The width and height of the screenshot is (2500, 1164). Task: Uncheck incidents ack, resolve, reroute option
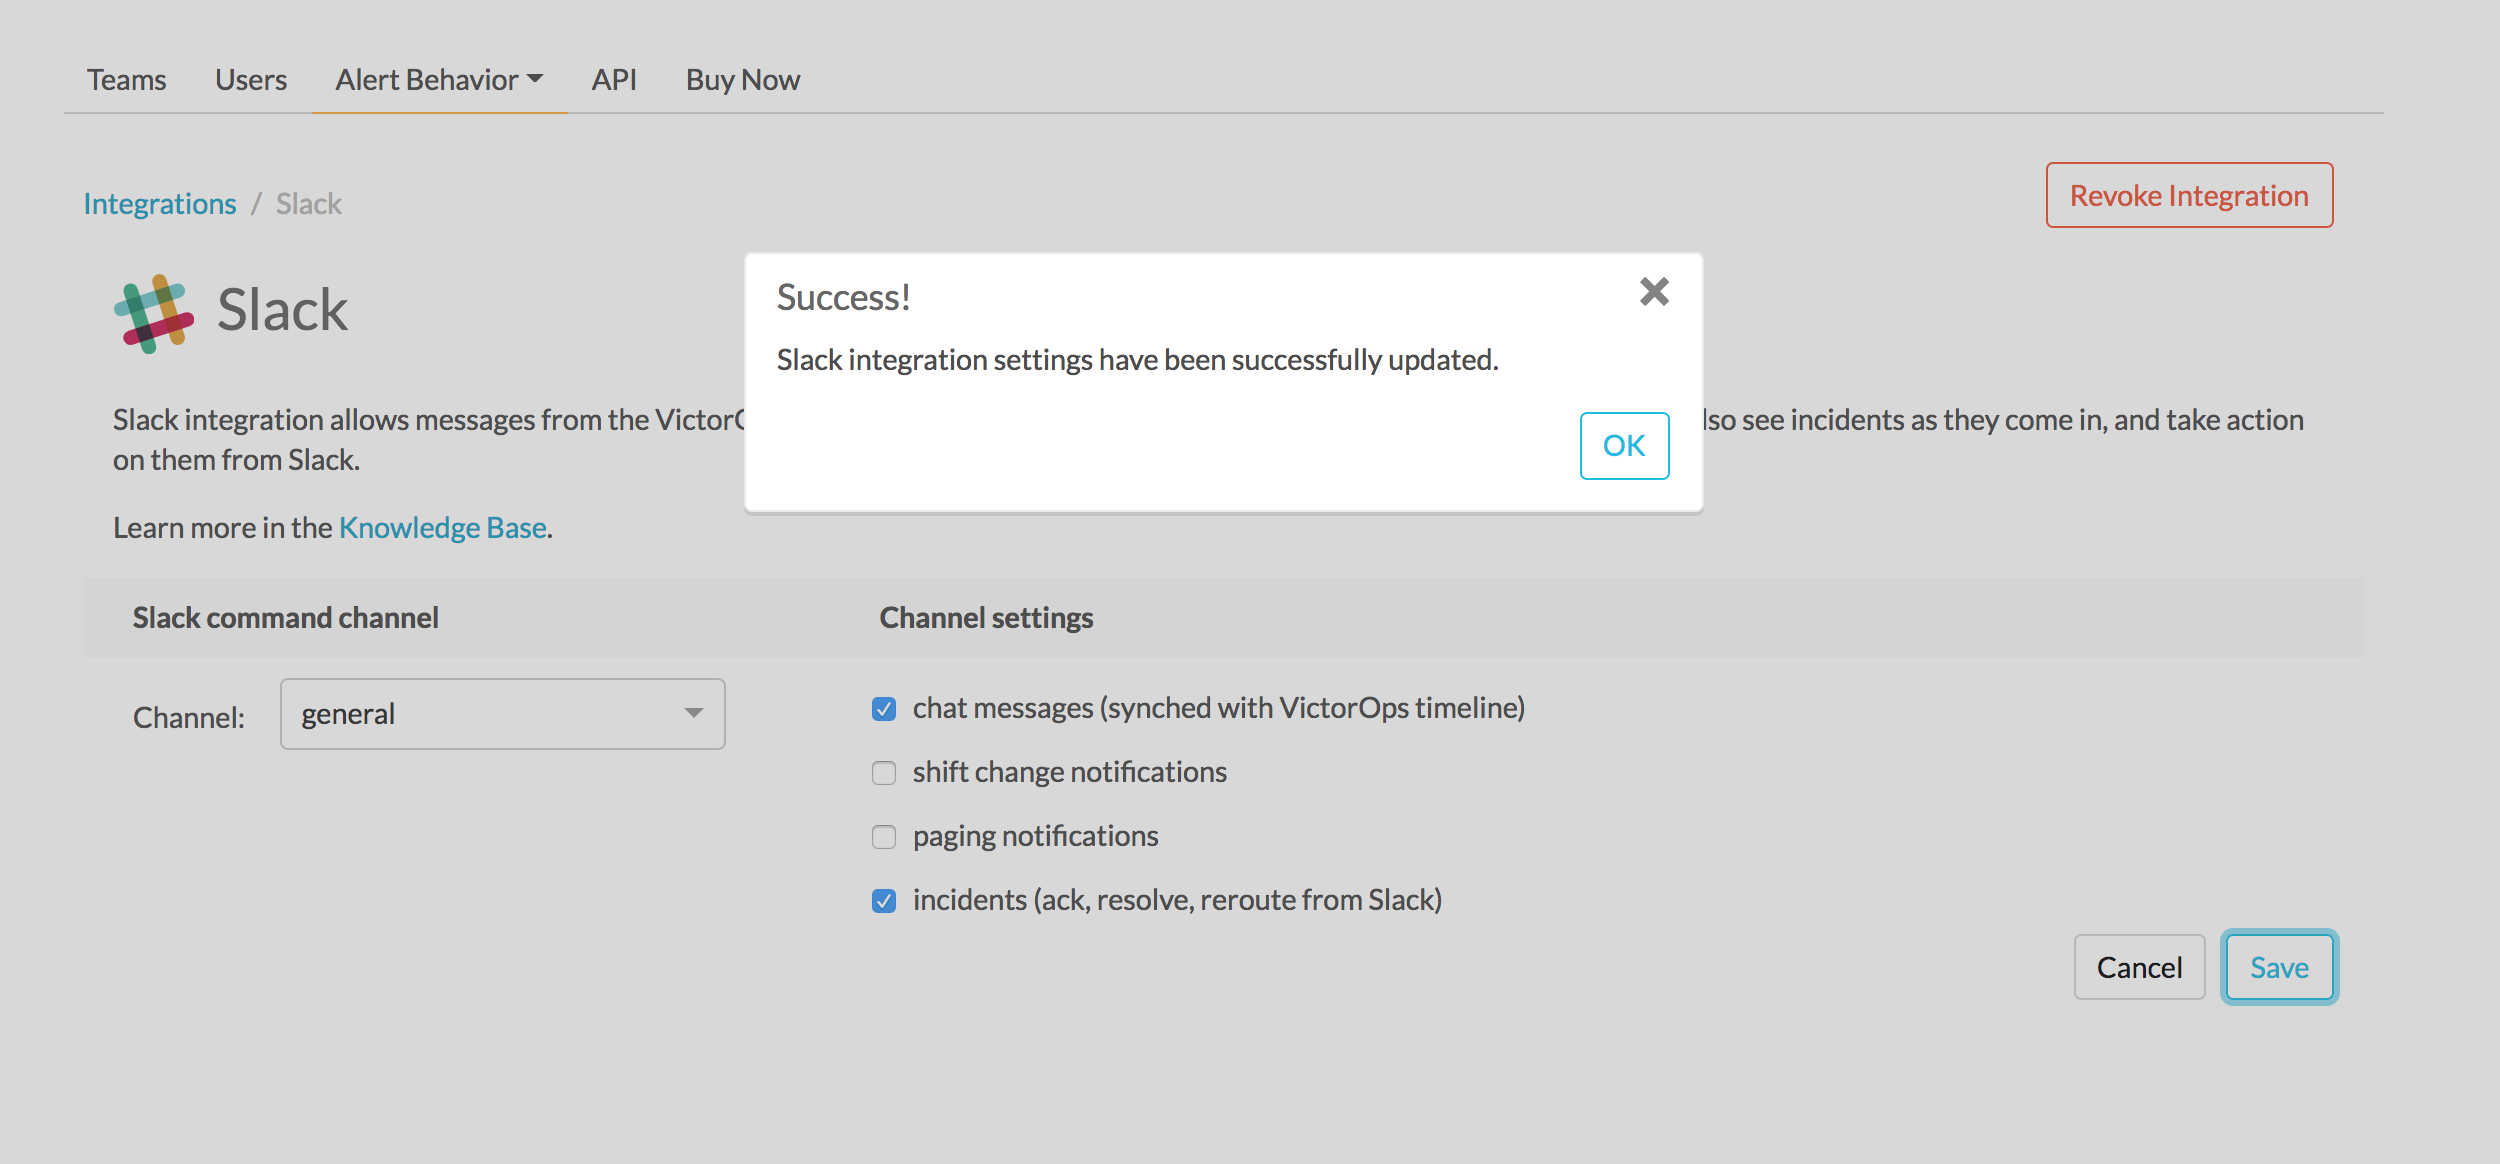(884, 901)
